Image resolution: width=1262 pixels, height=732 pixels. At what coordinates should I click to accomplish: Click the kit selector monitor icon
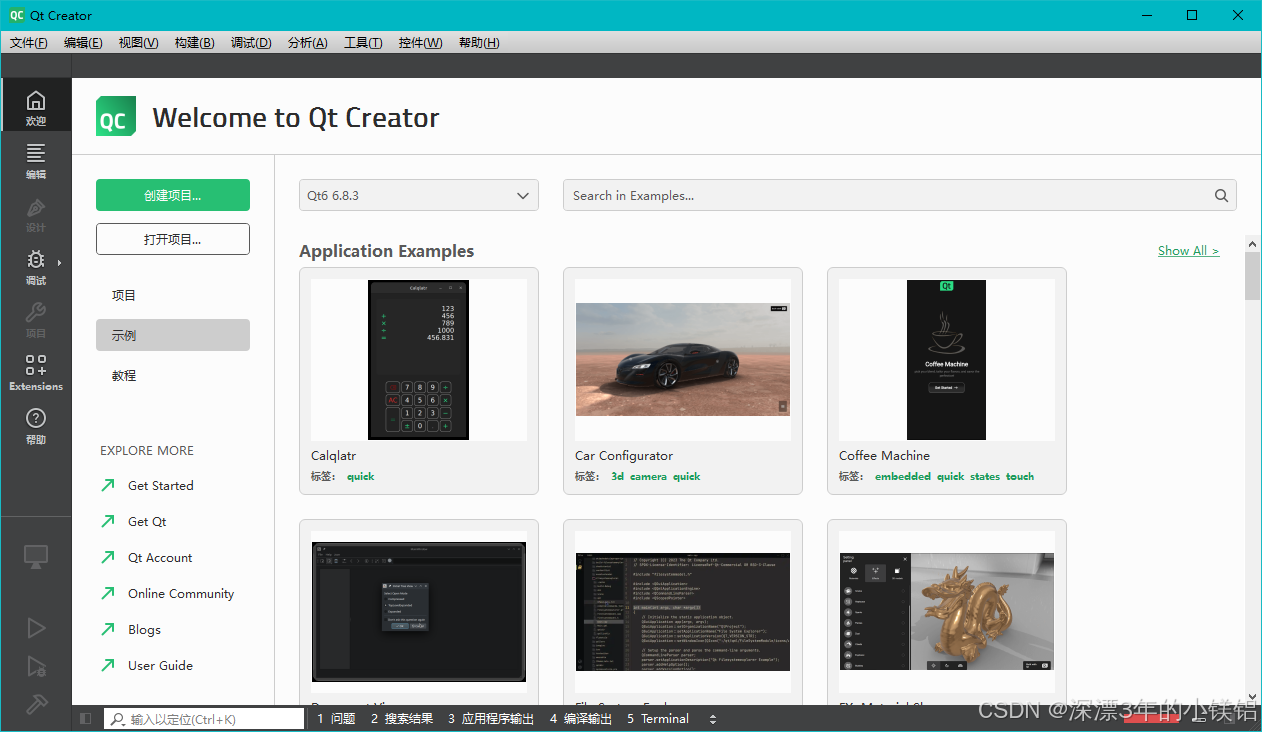tap(36, 556)
